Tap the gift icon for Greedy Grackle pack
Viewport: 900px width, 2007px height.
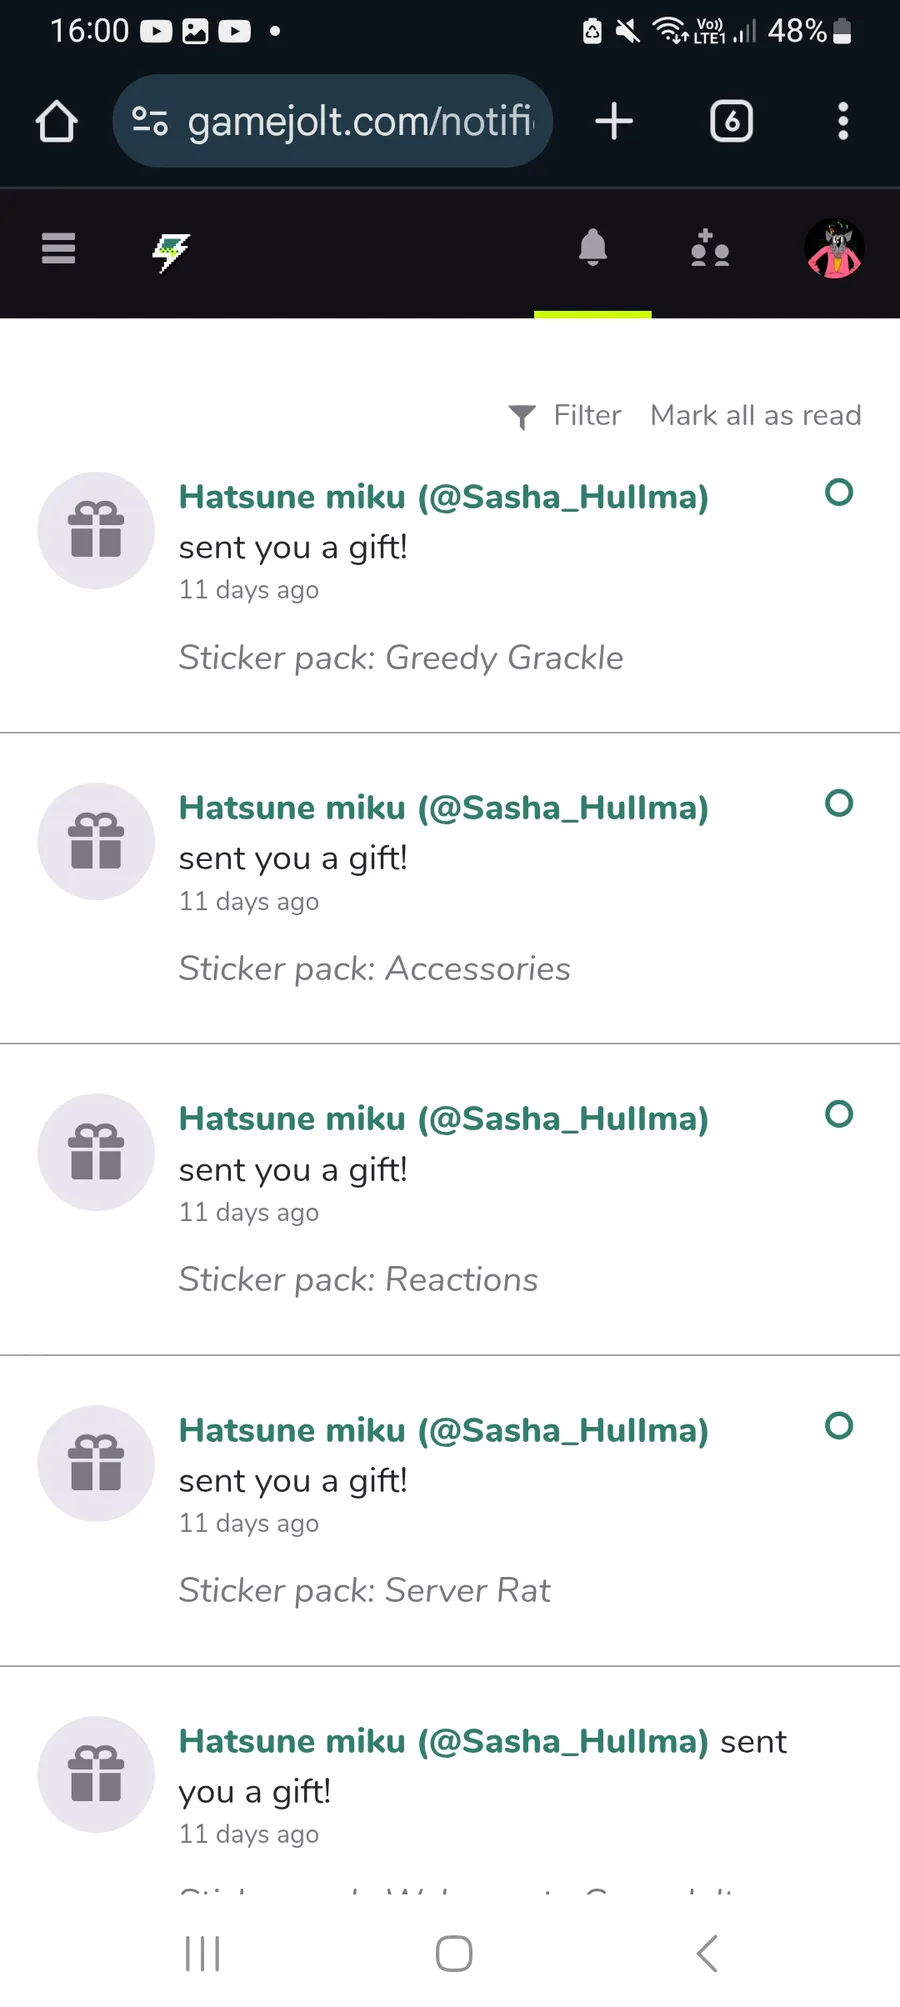tap(96, 530)
